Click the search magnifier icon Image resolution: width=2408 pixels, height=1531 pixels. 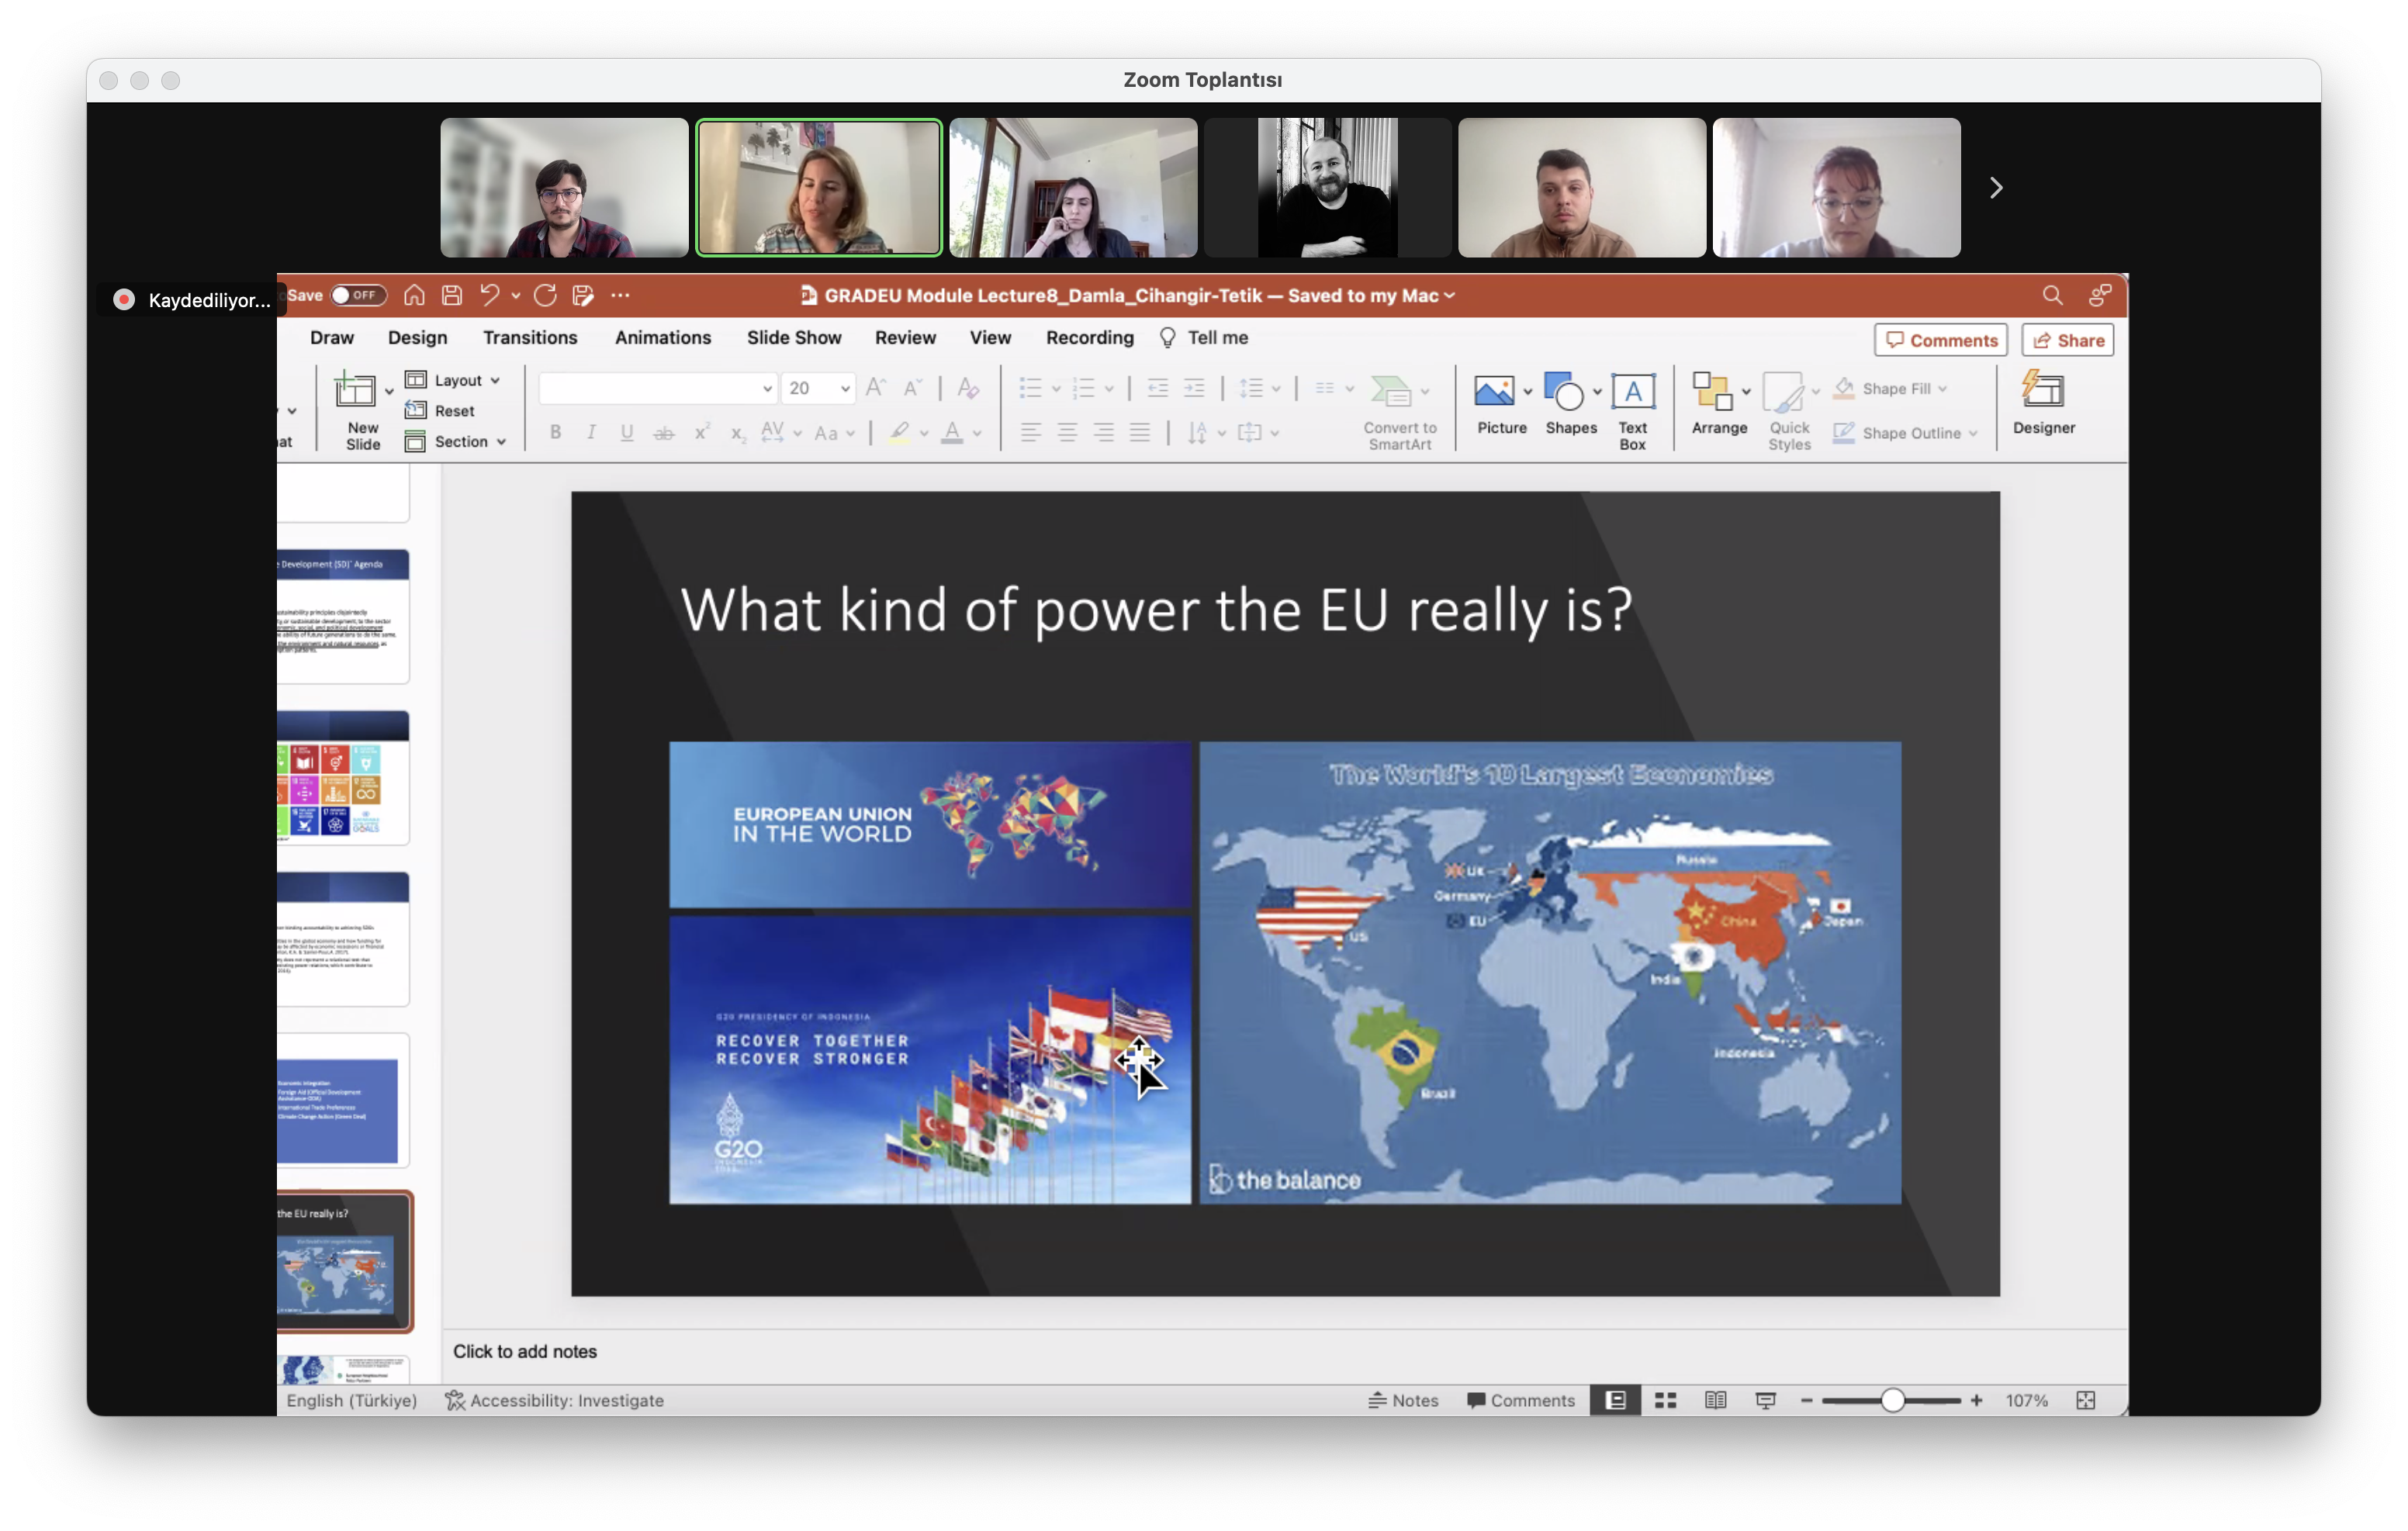(2052, 295)
